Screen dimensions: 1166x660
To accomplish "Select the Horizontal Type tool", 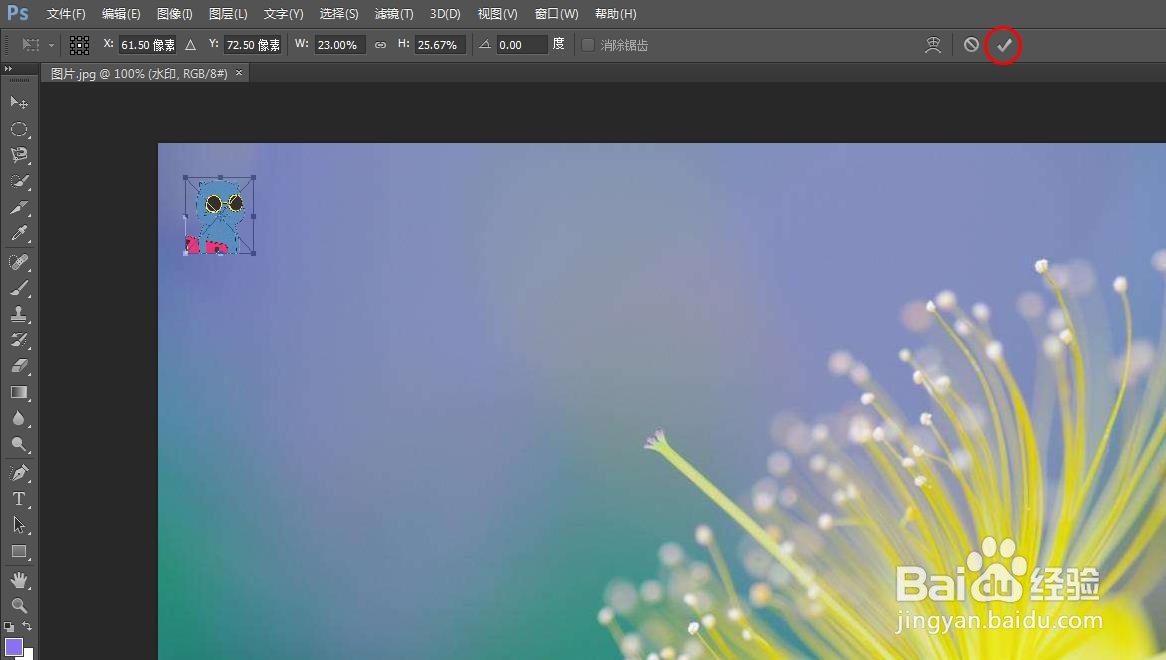I will [x=19, y=499].
